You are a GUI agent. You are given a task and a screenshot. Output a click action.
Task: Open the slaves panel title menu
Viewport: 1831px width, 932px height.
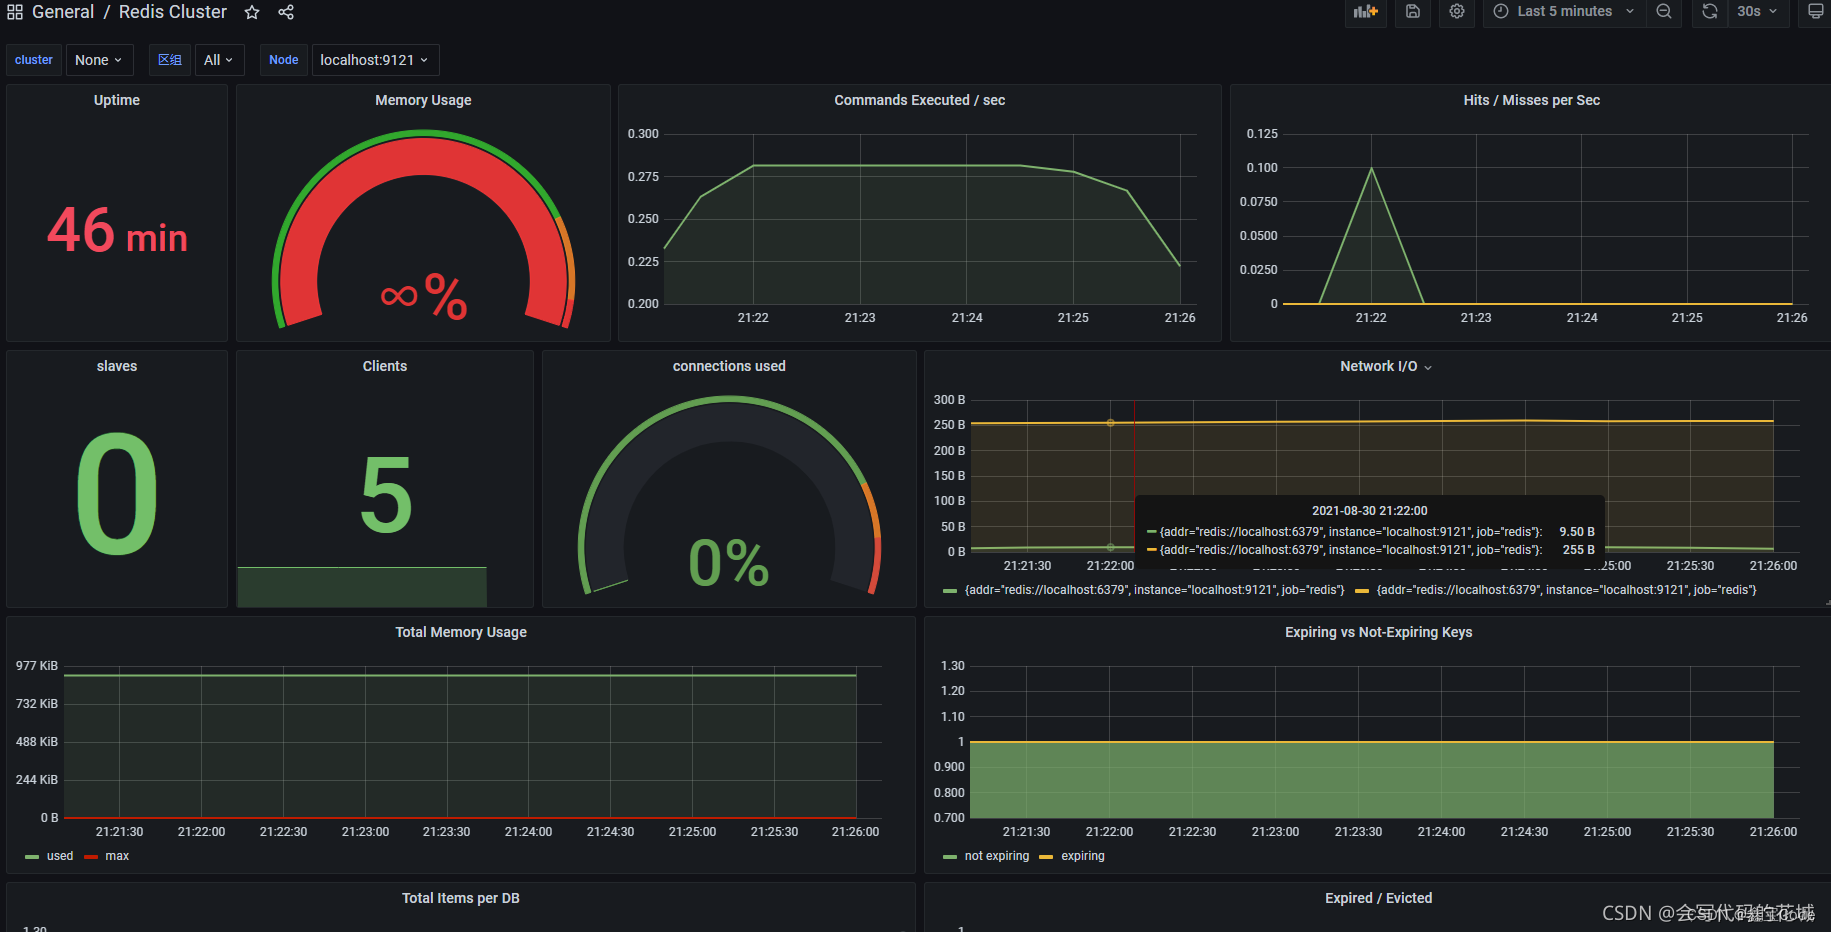pyautogui.click(x=117, y=366)
